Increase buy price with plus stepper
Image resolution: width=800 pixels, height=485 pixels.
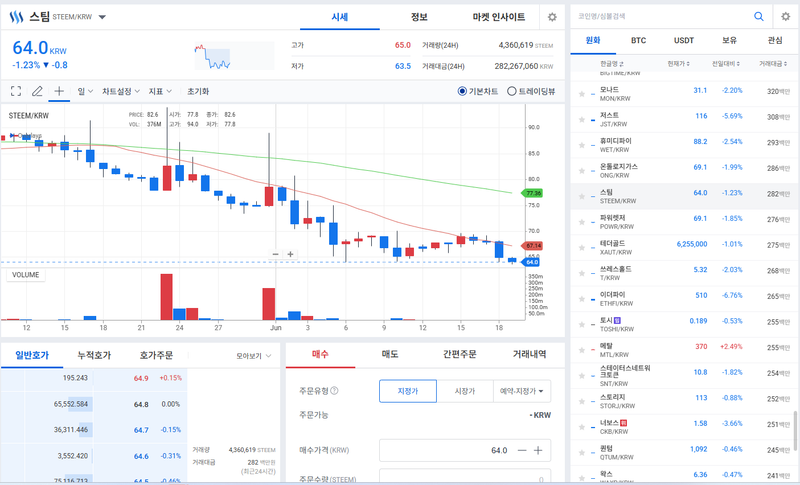pyautogui.click(x=538, y=450)
